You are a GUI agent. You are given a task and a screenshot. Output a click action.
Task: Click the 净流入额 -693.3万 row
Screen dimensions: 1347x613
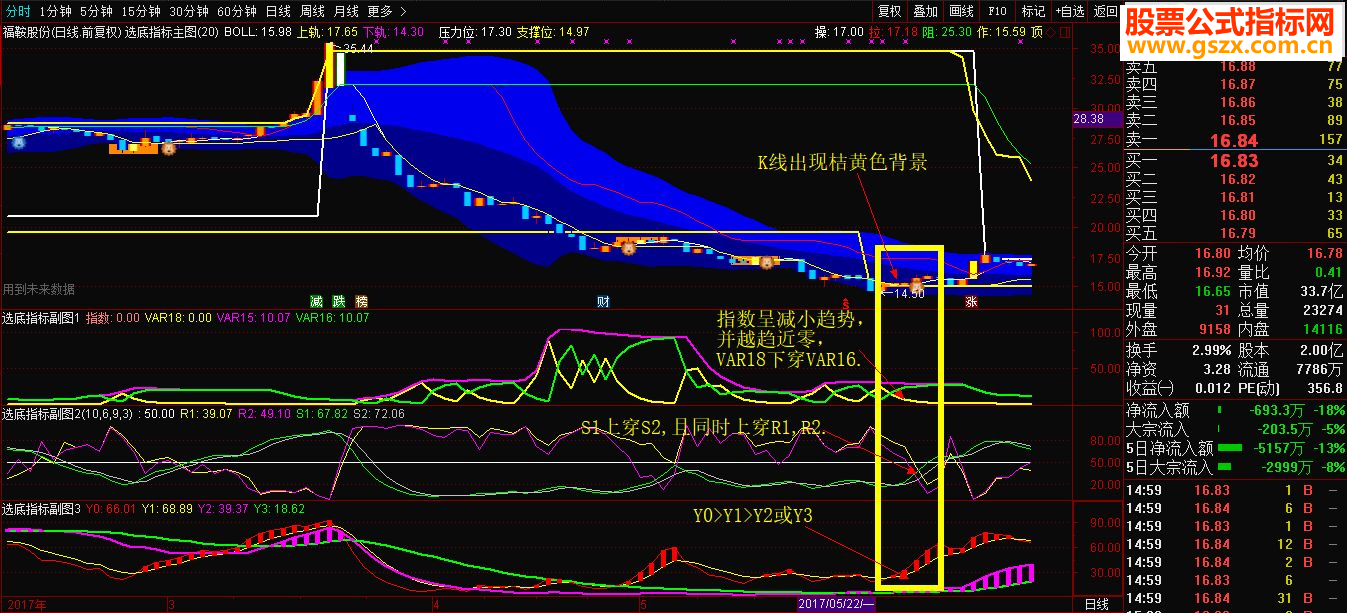1234,409
